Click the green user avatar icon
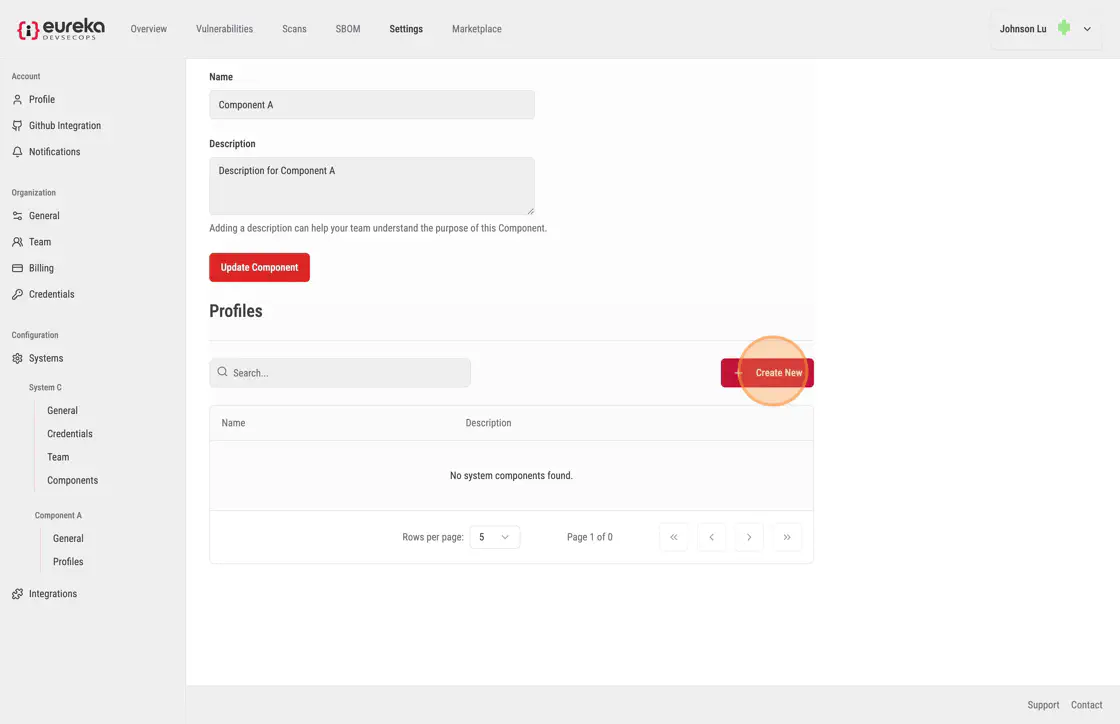Image resolution: width=1120 pixels, height=724 pixels. [1063, 29]
